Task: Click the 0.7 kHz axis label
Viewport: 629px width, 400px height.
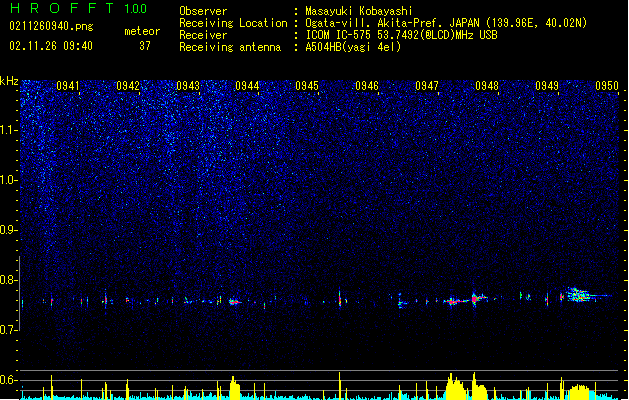Action: [x=9, y=330]
